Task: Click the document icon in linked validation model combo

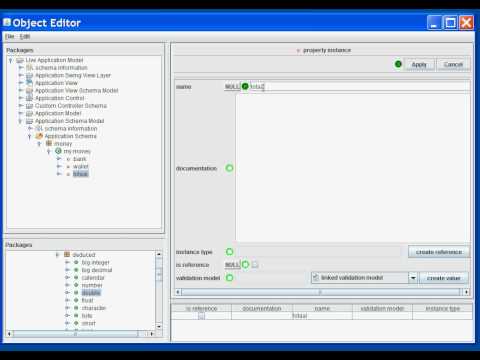Action: tap(316, 277)
